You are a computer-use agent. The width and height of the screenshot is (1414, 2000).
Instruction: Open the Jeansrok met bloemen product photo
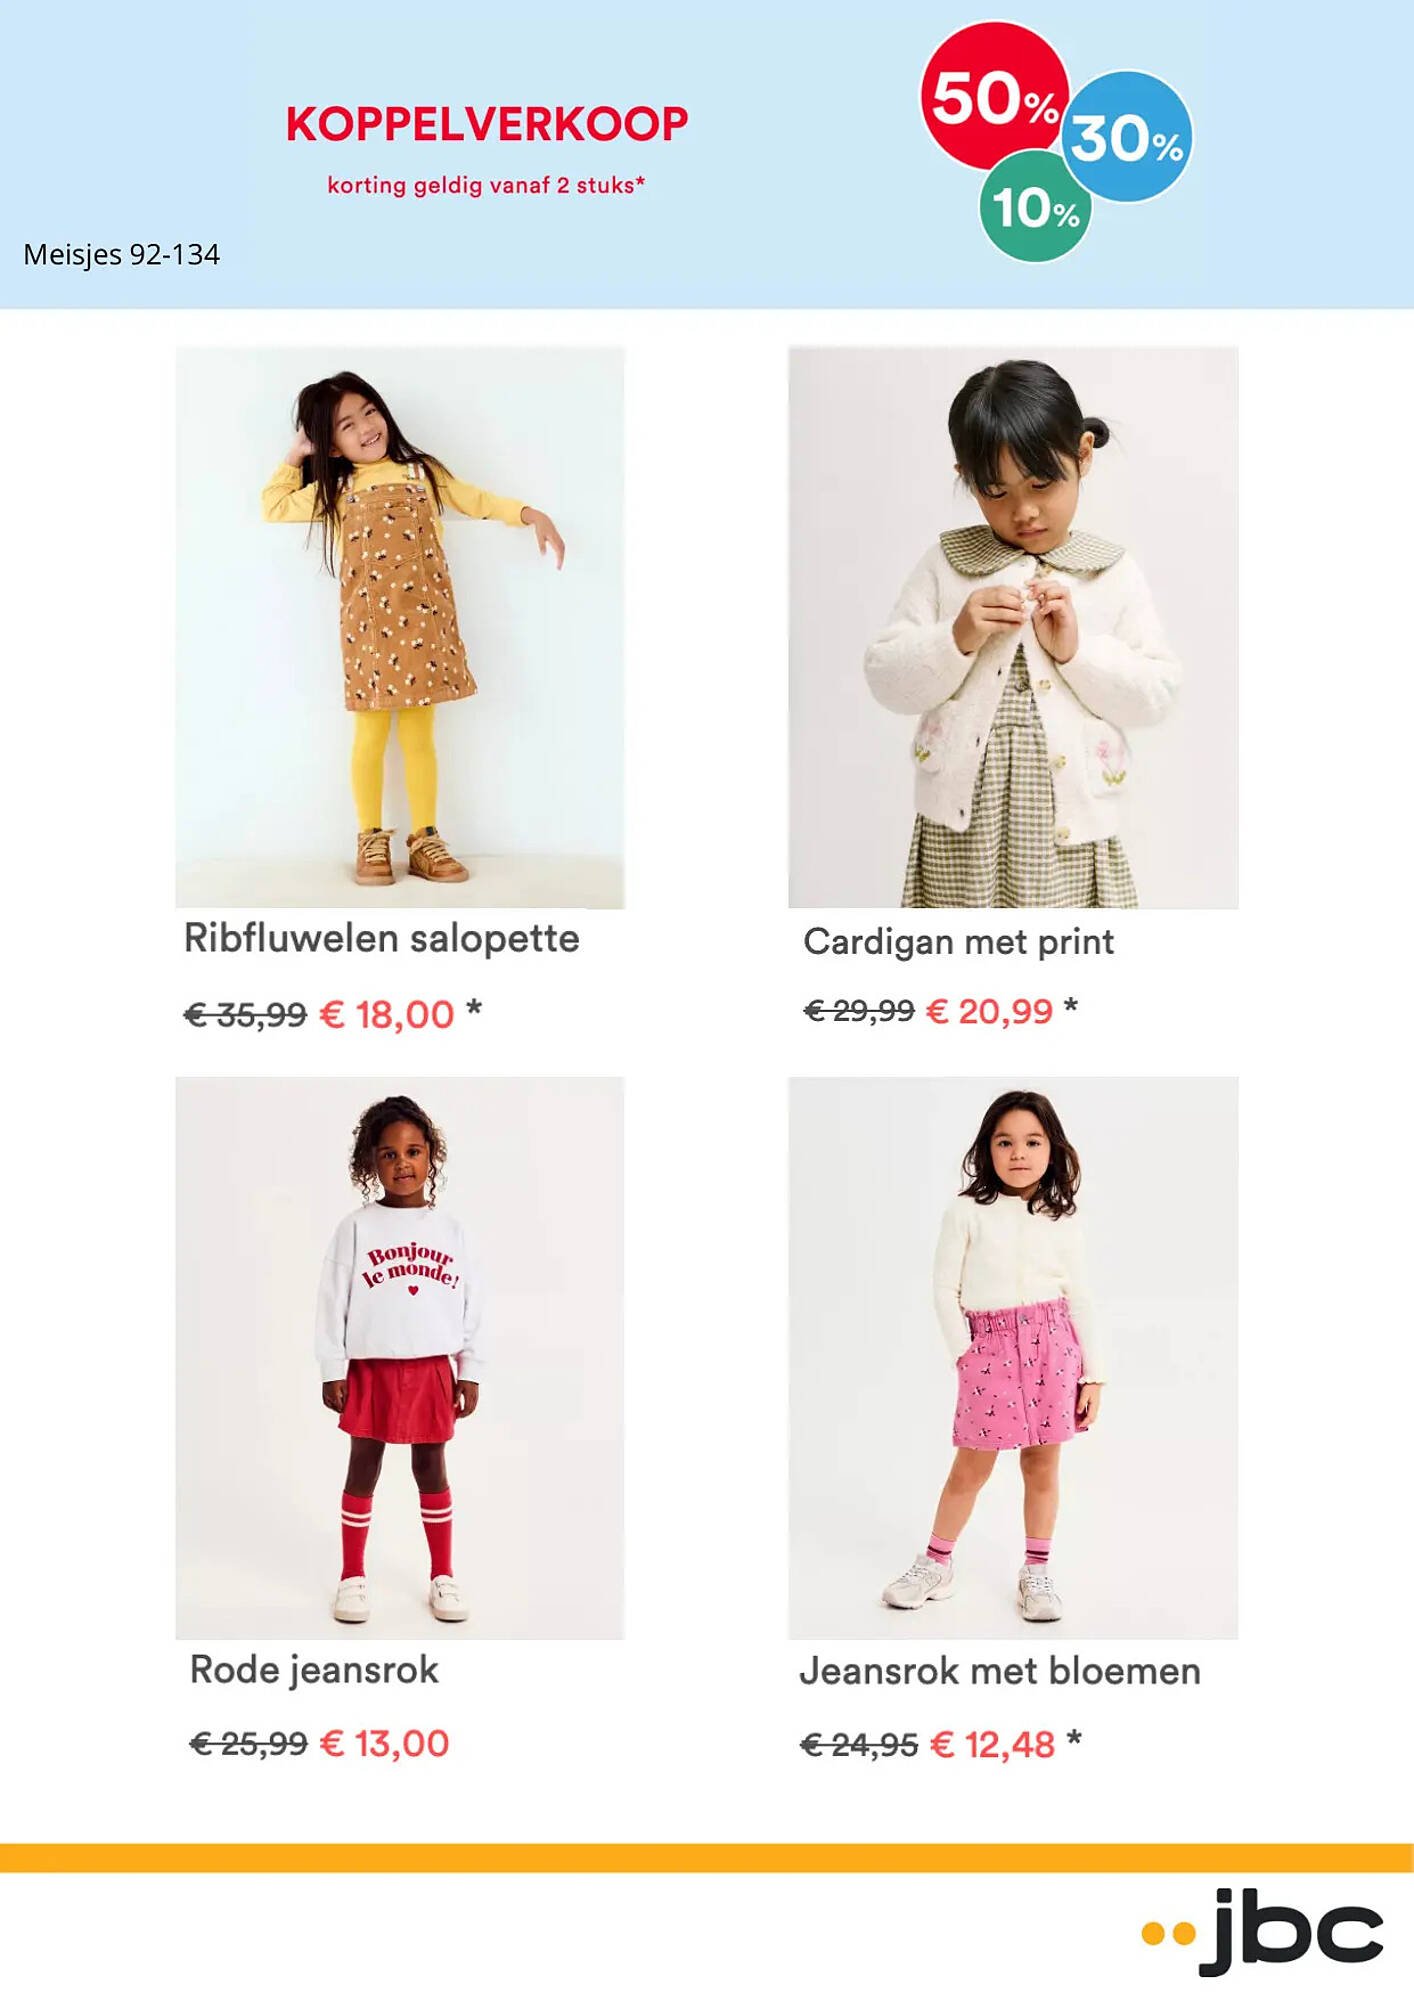click(x=1013, y=1357)
